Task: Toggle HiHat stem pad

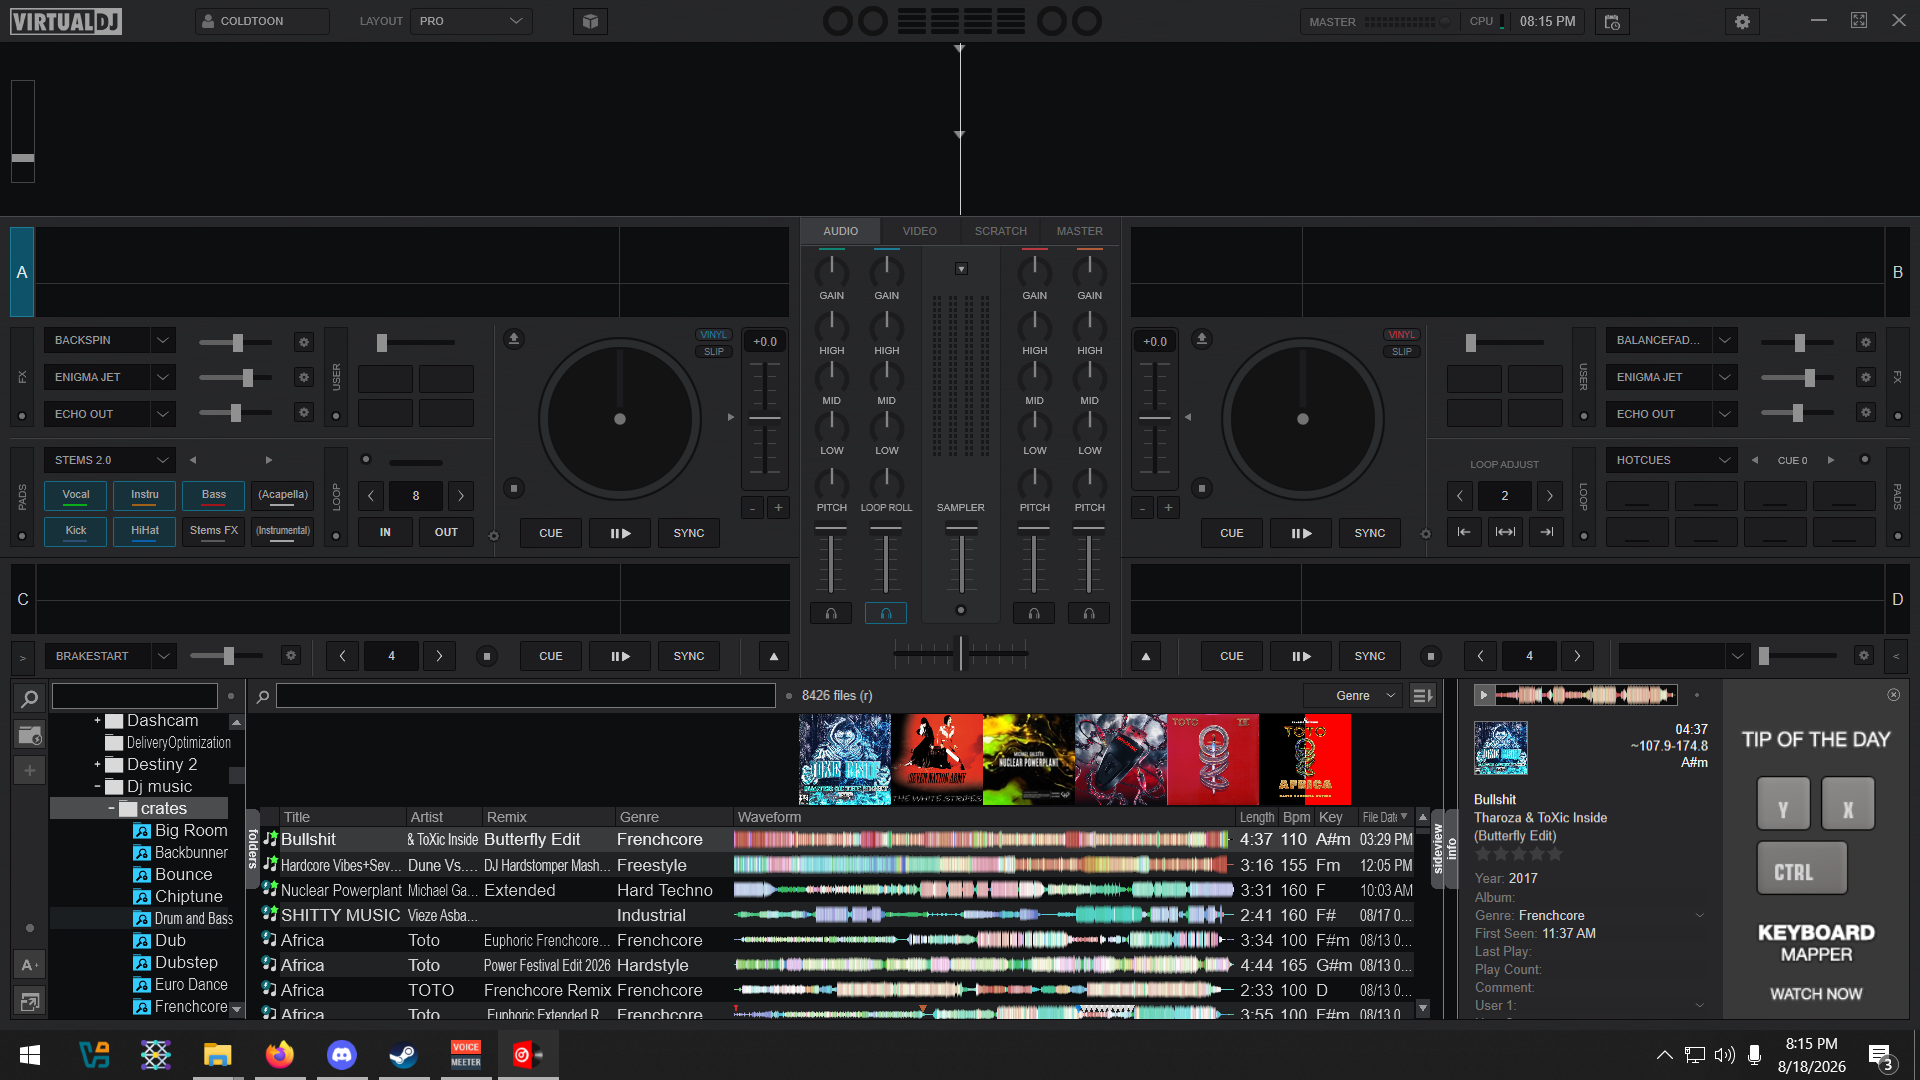Action: pos(145,531)
